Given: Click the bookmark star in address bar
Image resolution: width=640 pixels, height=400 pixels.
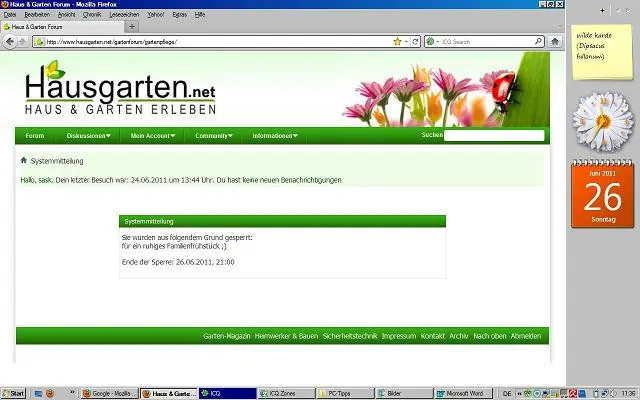Looking at the screenshot, I should [x=397, y=42].
